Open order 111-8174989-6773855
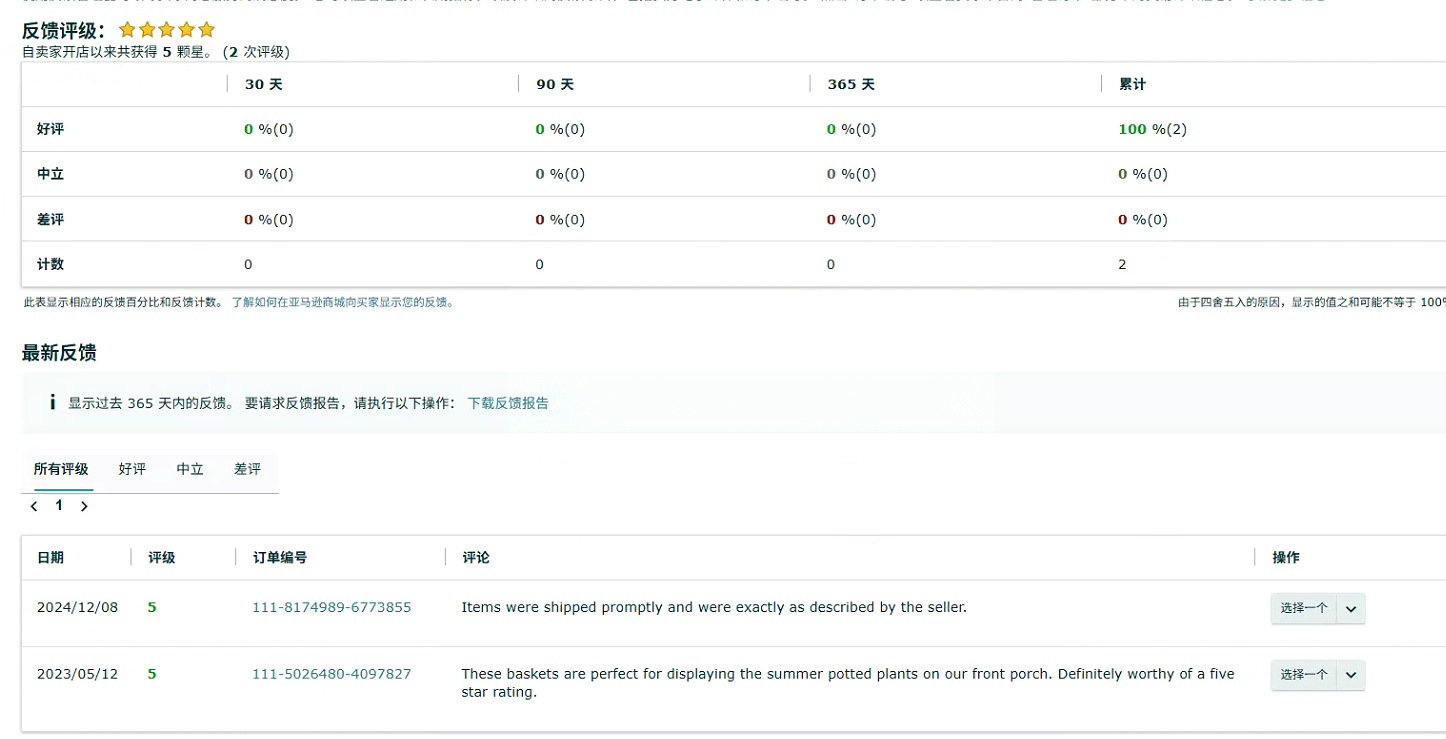Screen dimensions: 1446x739 331,607
